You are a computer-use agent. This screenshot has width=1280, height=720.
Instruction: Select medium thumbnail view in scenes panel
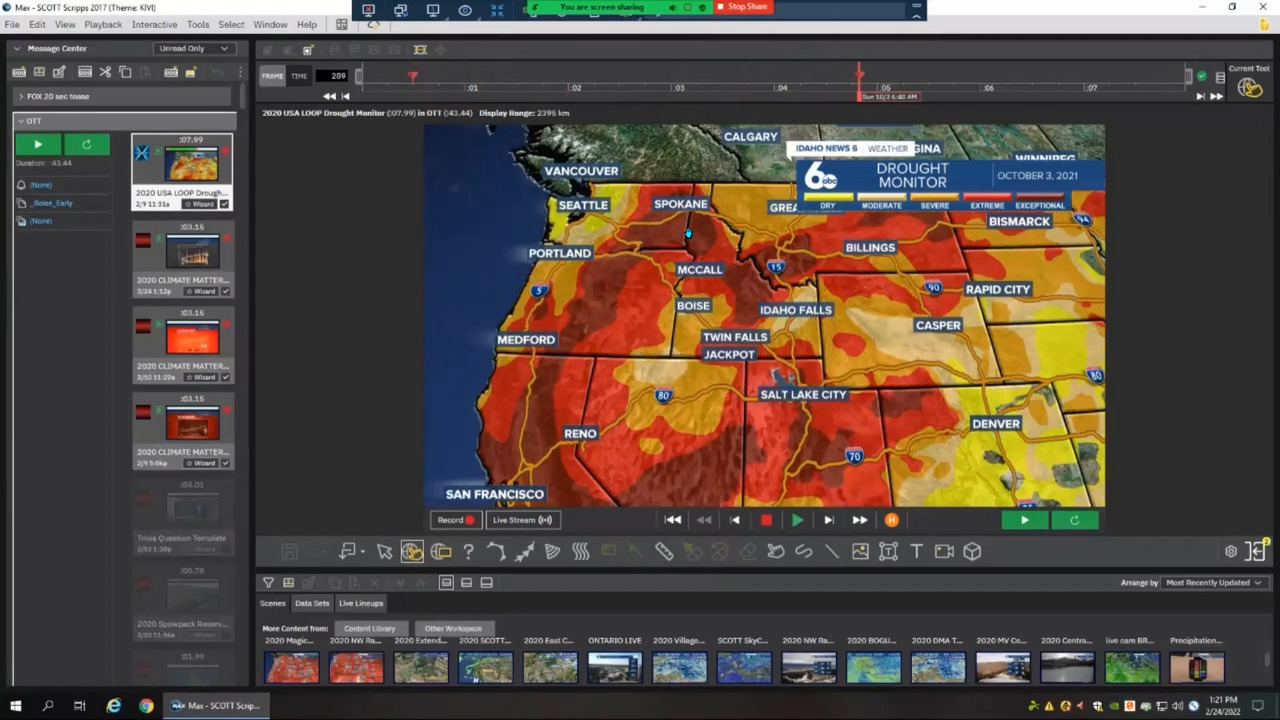tap(466, 582)
